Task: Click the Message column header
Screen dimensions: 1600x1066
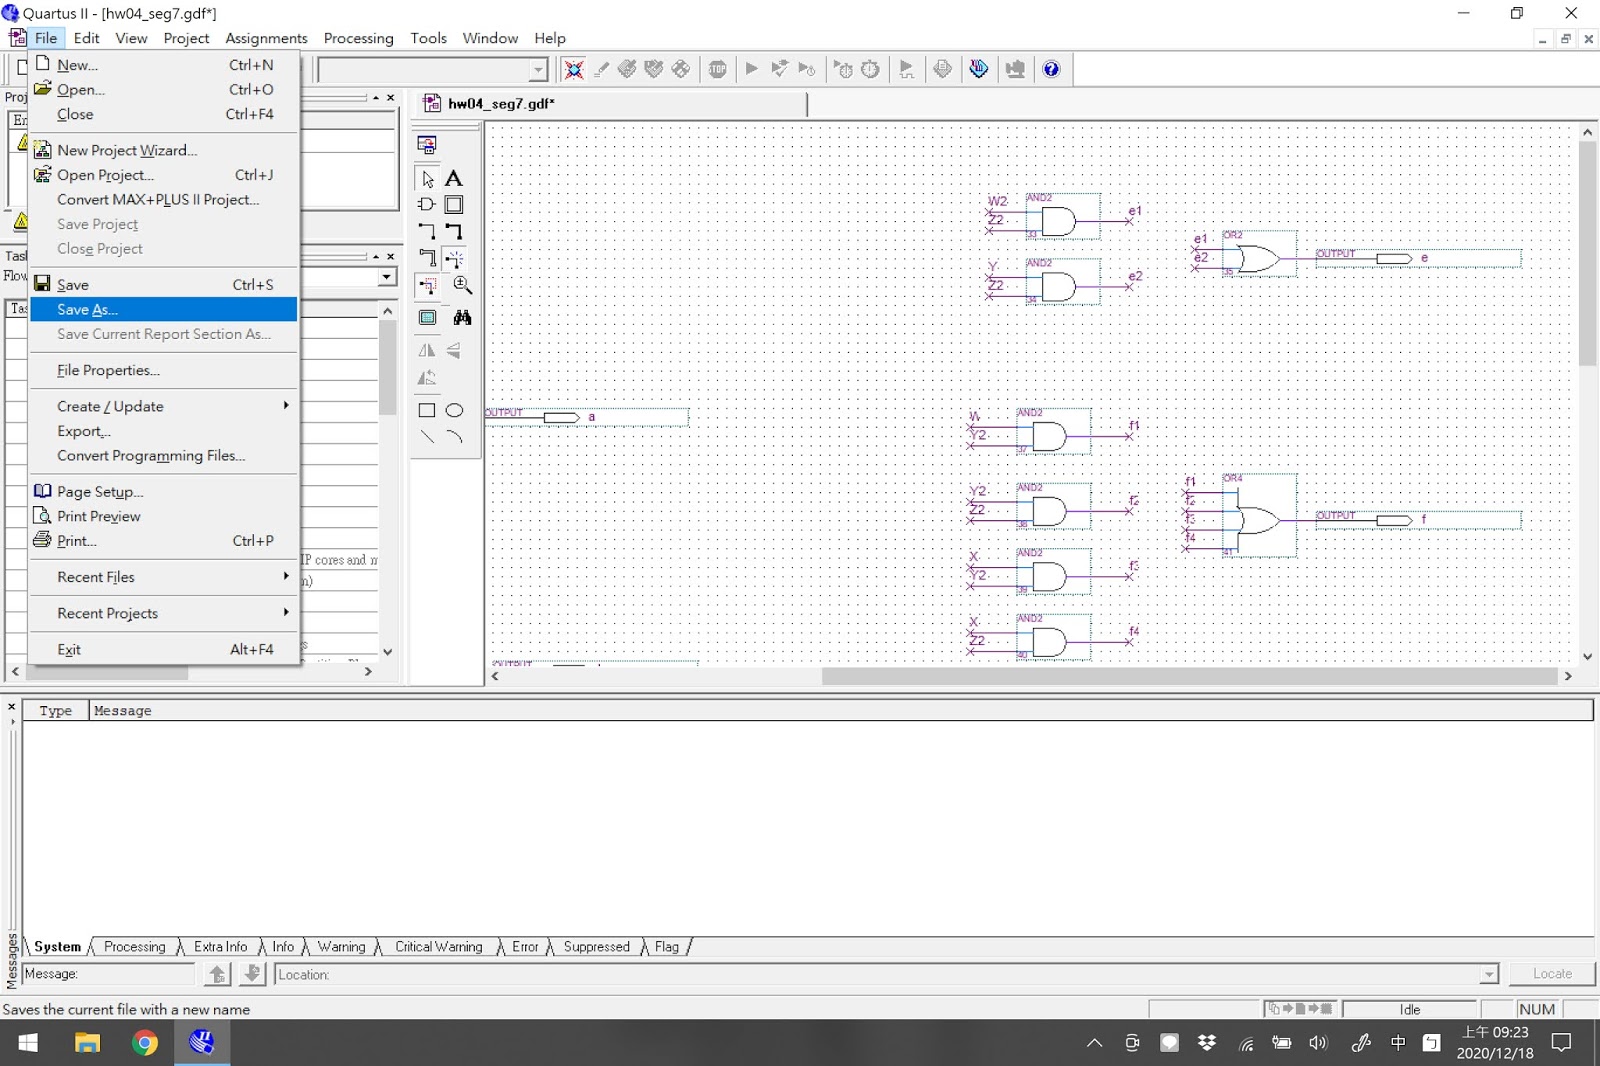Action: (x=841, y=711)
